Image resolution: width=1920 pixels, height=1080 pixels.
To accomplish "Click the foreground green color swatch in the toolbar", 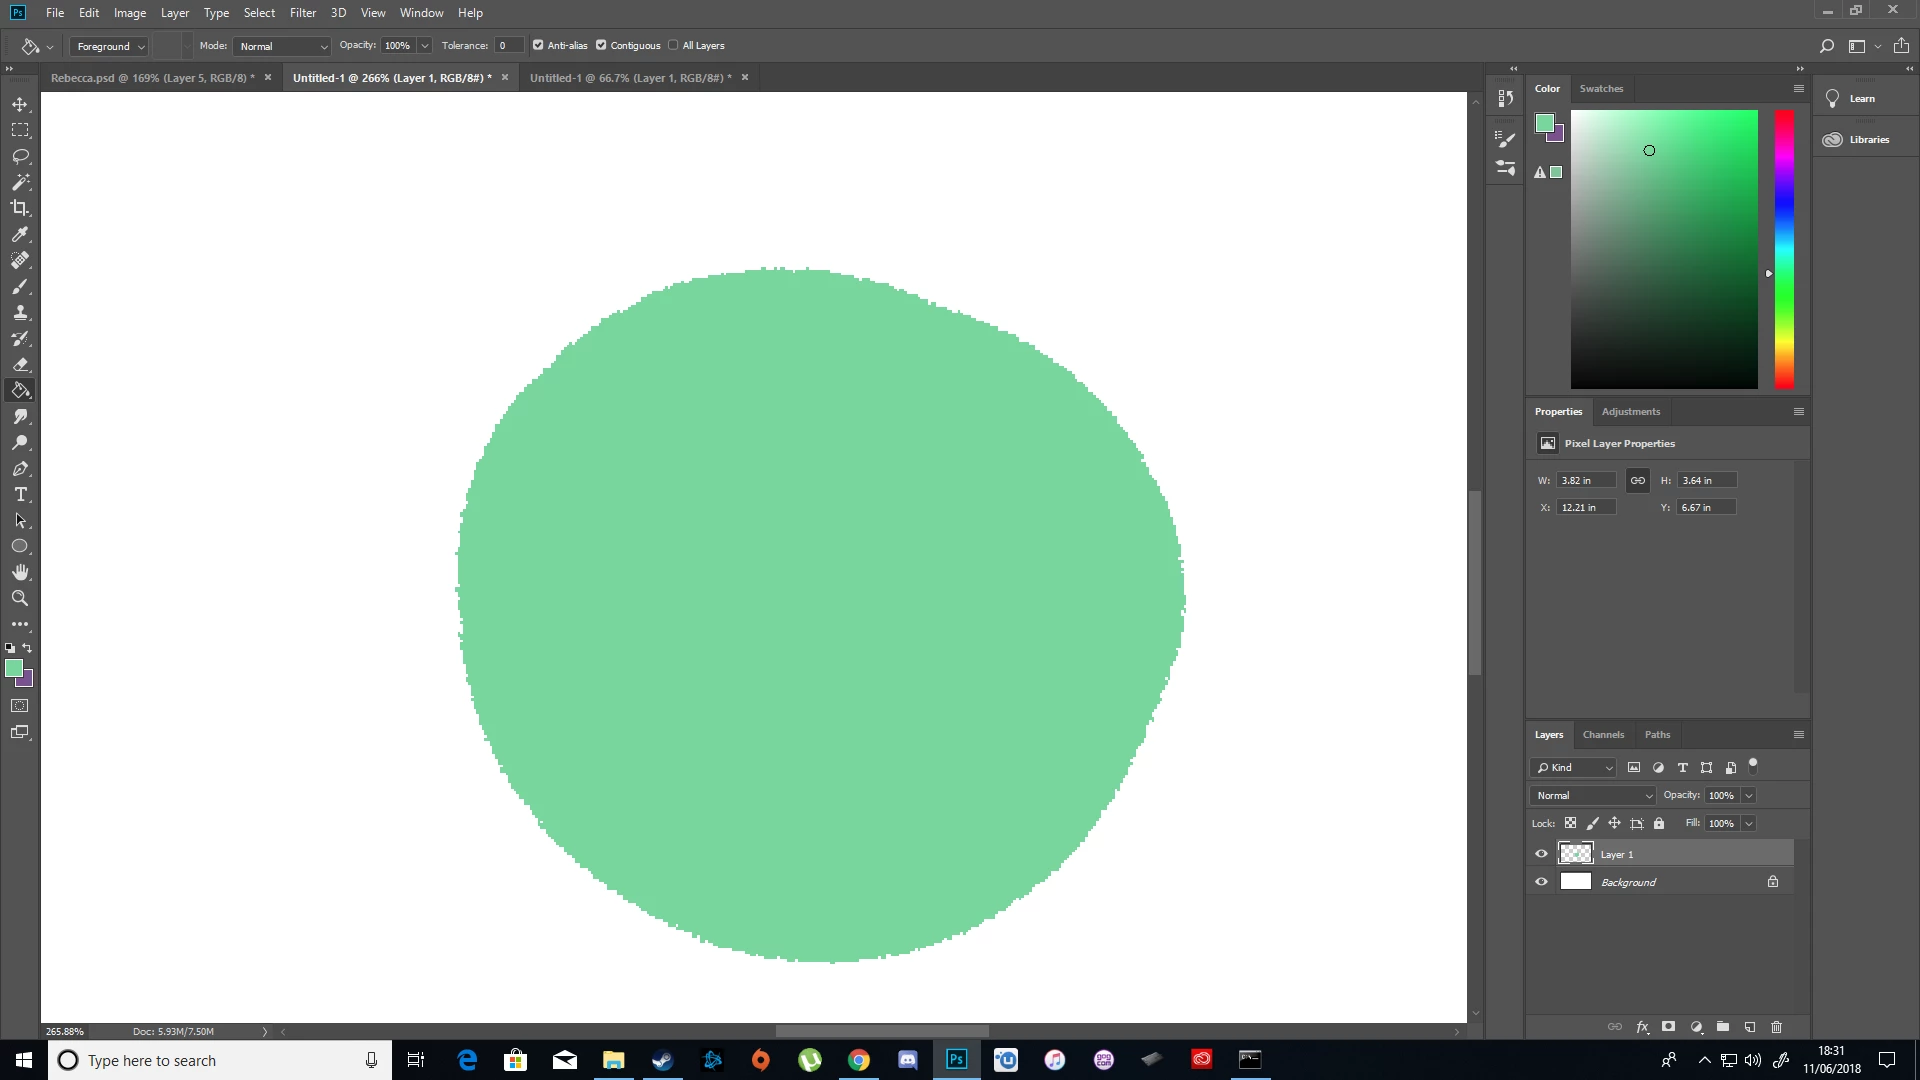I will (13, 668).
